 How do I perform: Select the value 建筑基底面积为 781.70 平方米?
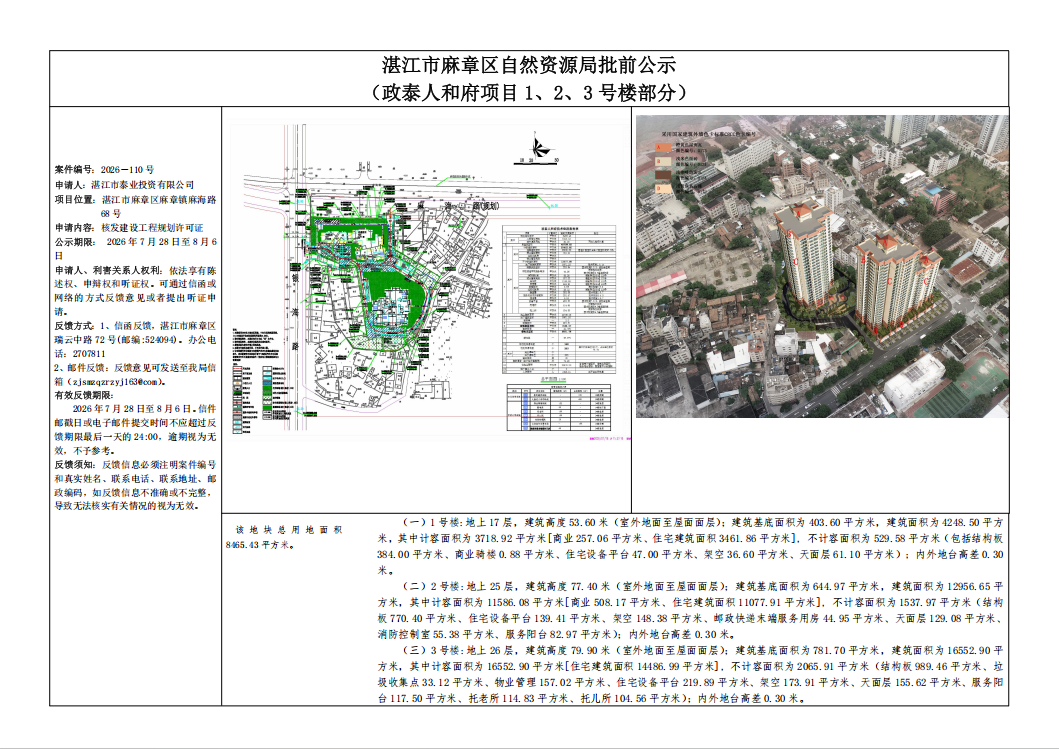click(808, 650)
